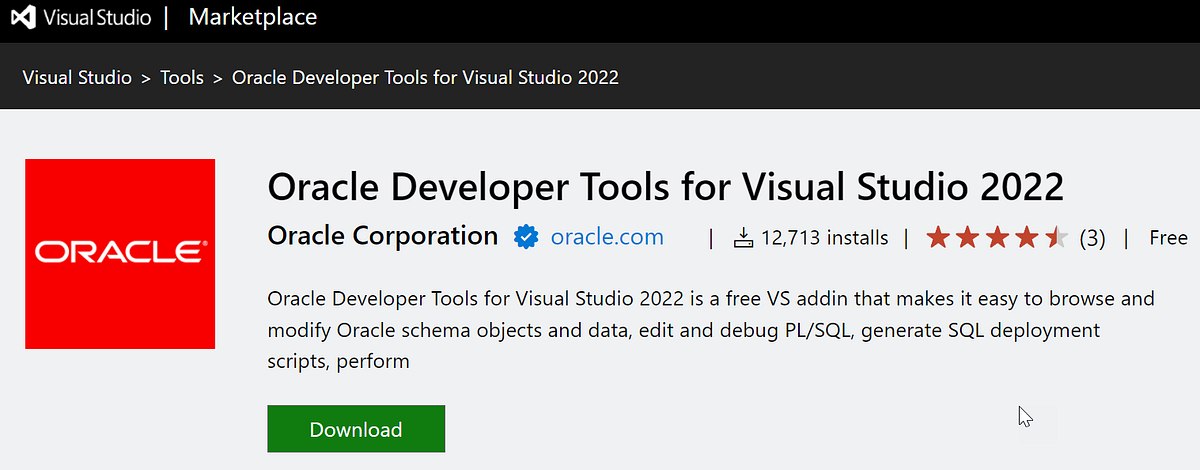The width and height of the screenshot is (1200, 470).
Task: Open the Marketplace home link
Action: click(253, 17)
